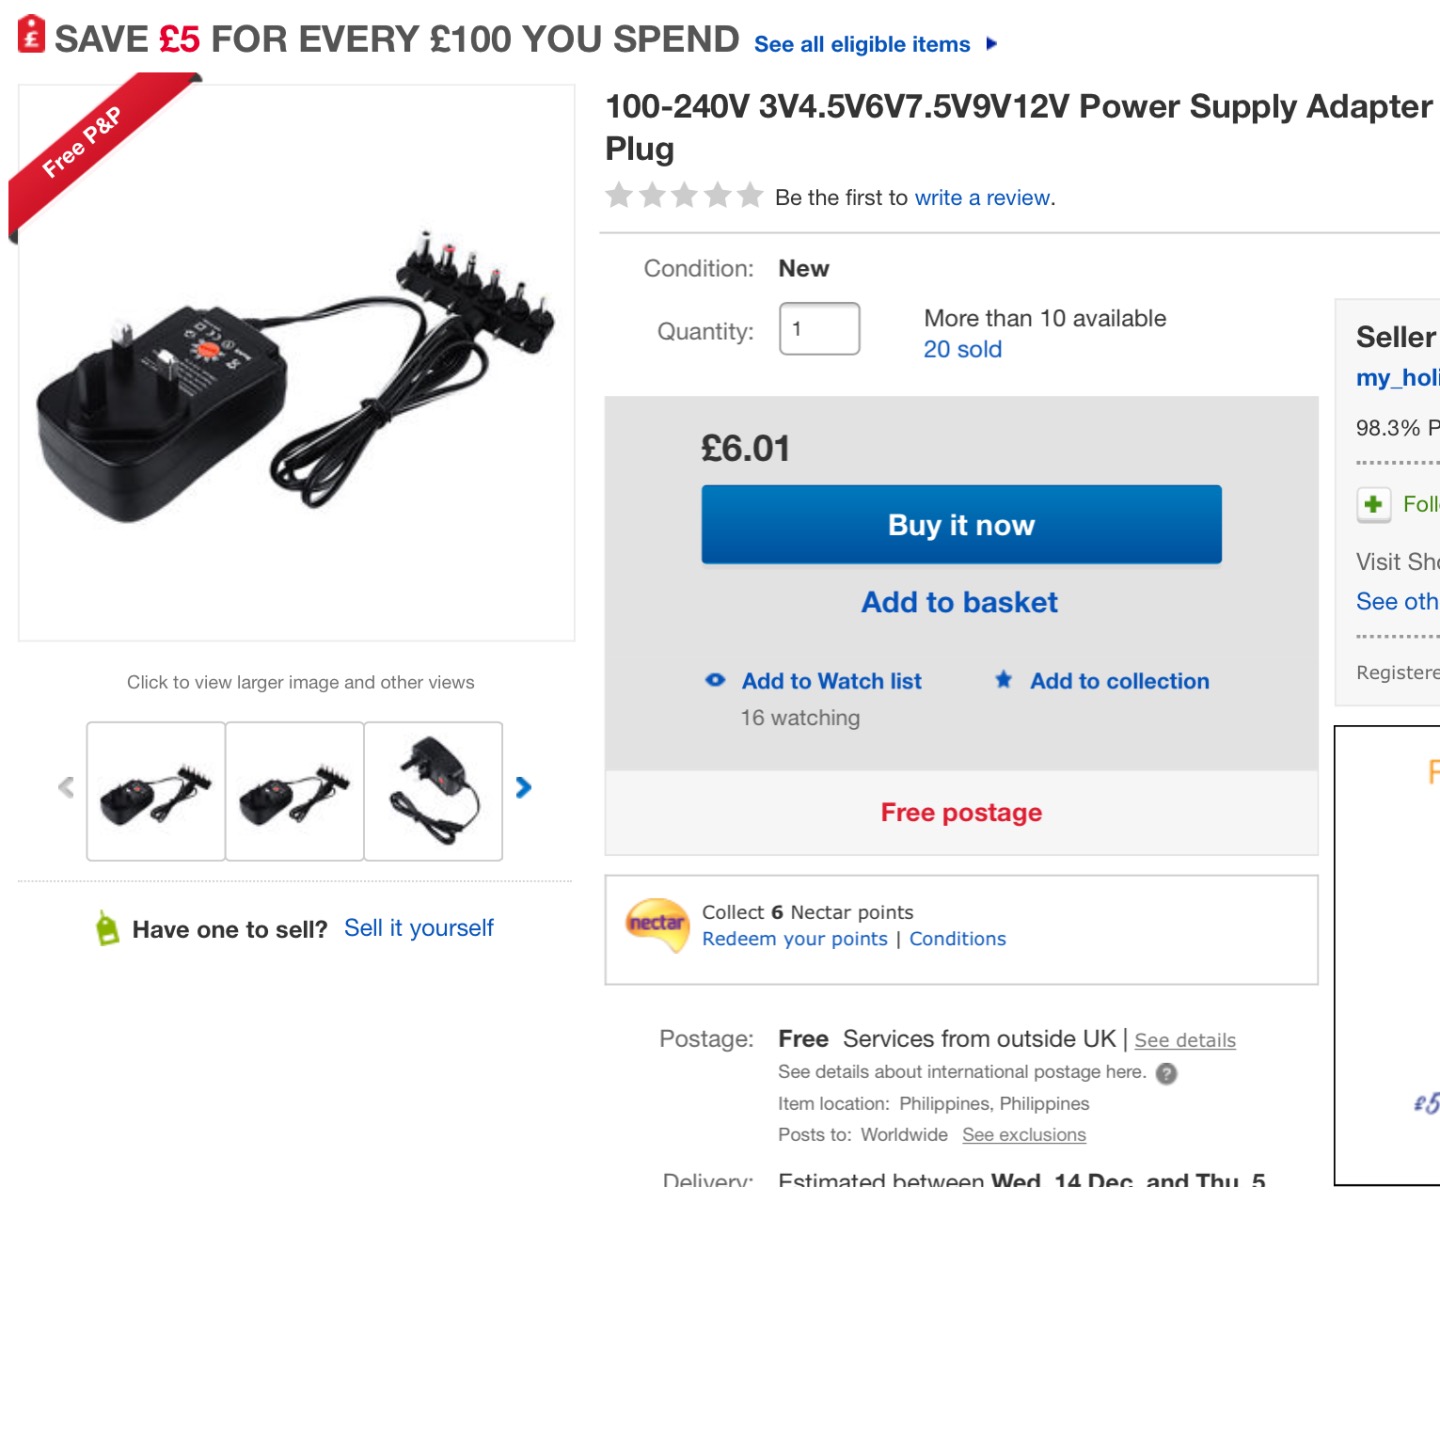Show previous thumbnails with left arrow
The width and height of the screenshot is (1440, 1440).
pyautogui.click(x=66, y=788)
